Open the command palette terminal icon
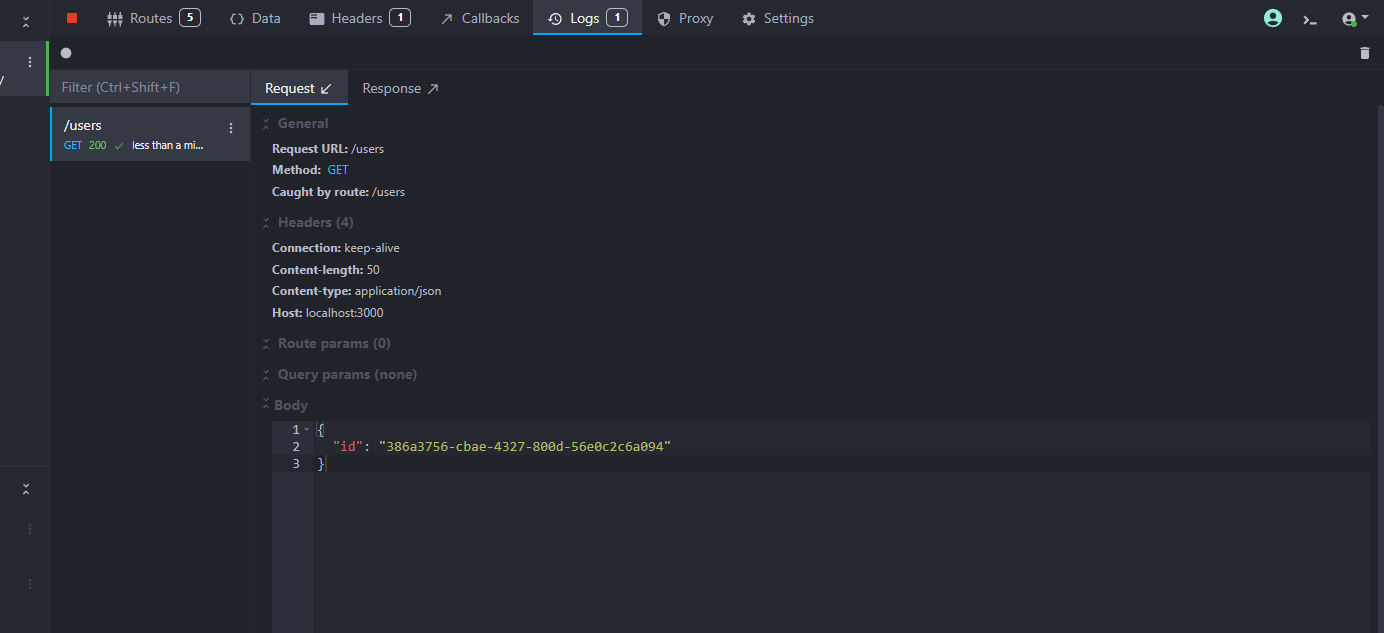1384x633 pixels. [x=1310, y=19]
